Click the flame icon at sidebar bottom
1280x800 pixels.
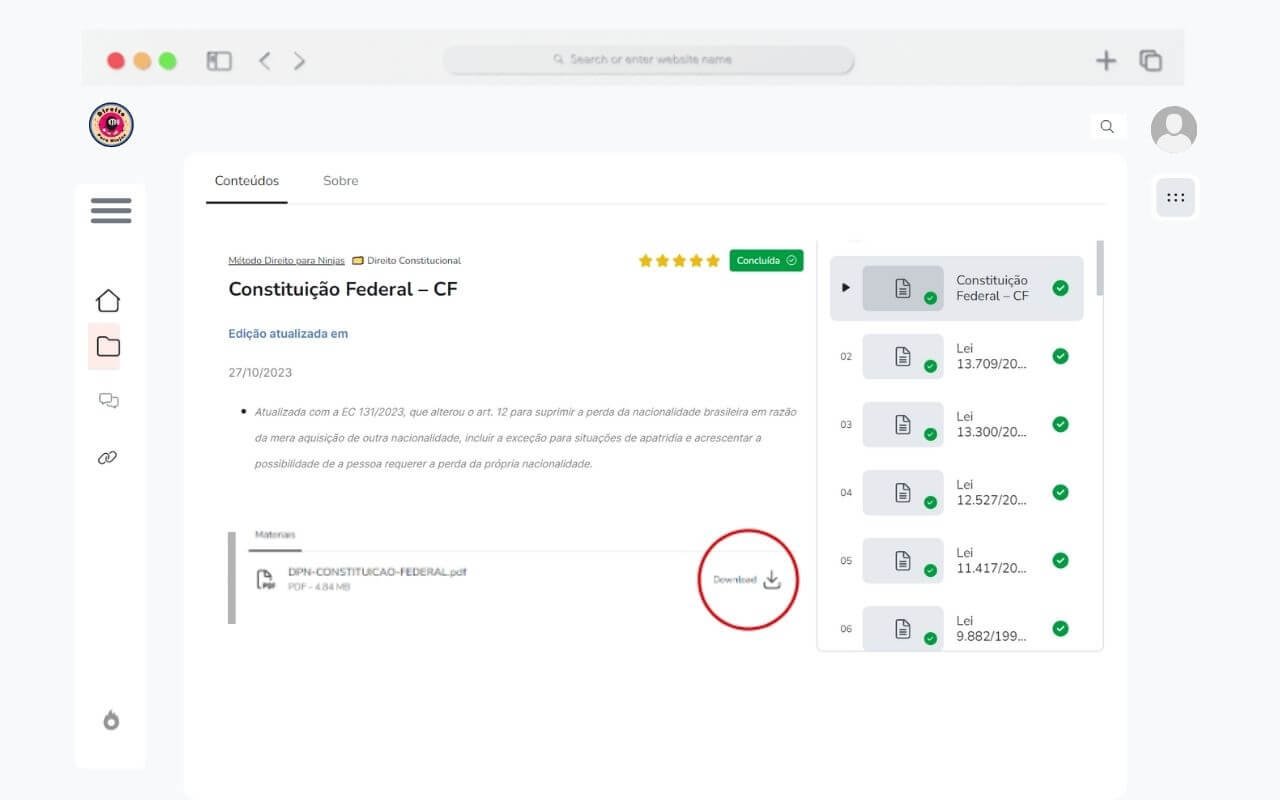111,720
